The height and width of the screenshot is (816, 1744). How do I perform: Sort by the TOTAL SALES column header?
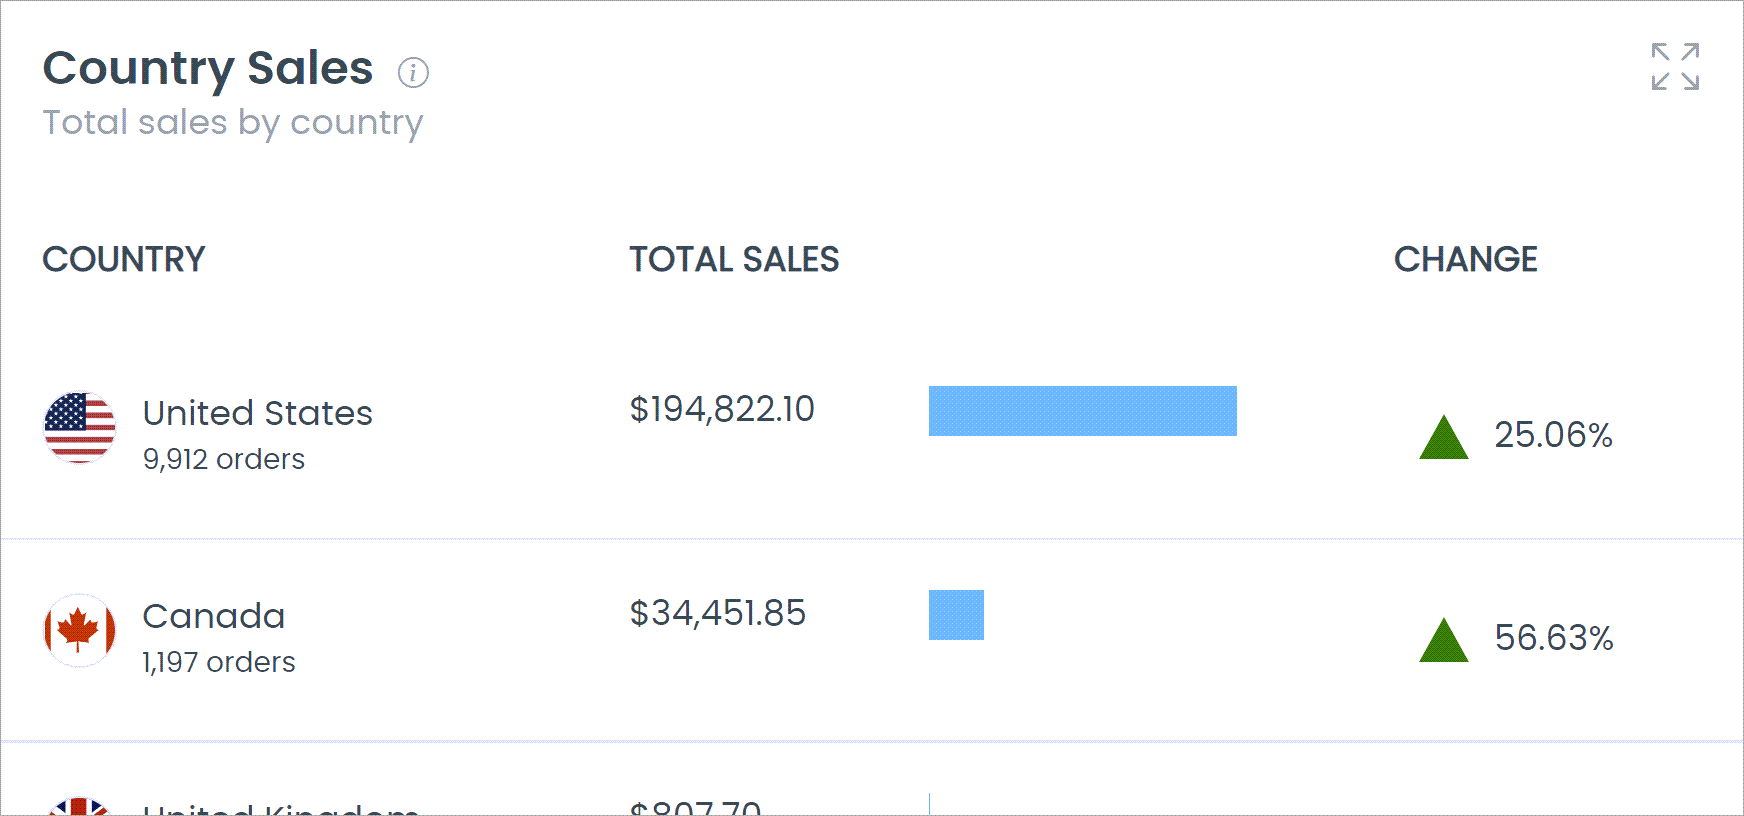734,259
